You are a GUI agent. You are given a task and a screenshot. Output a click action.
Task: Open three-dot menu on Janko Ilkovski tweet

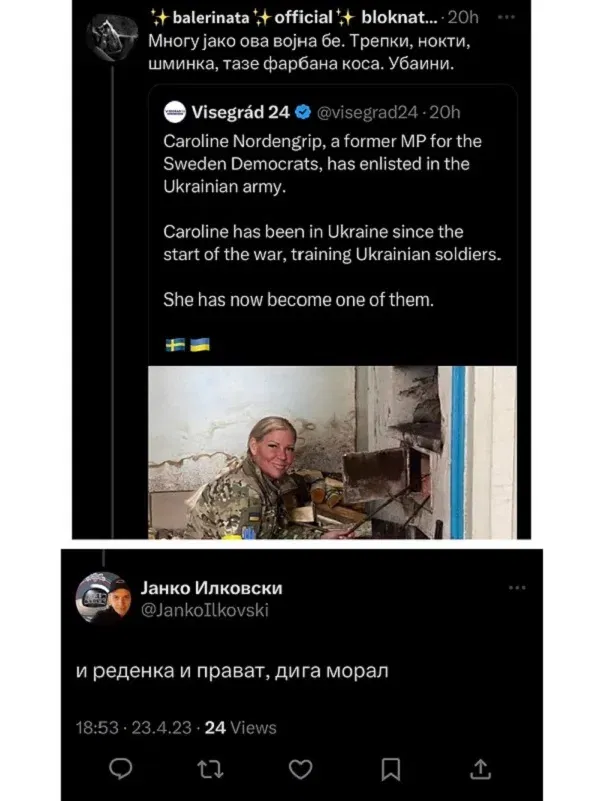(x=517, y=587)
